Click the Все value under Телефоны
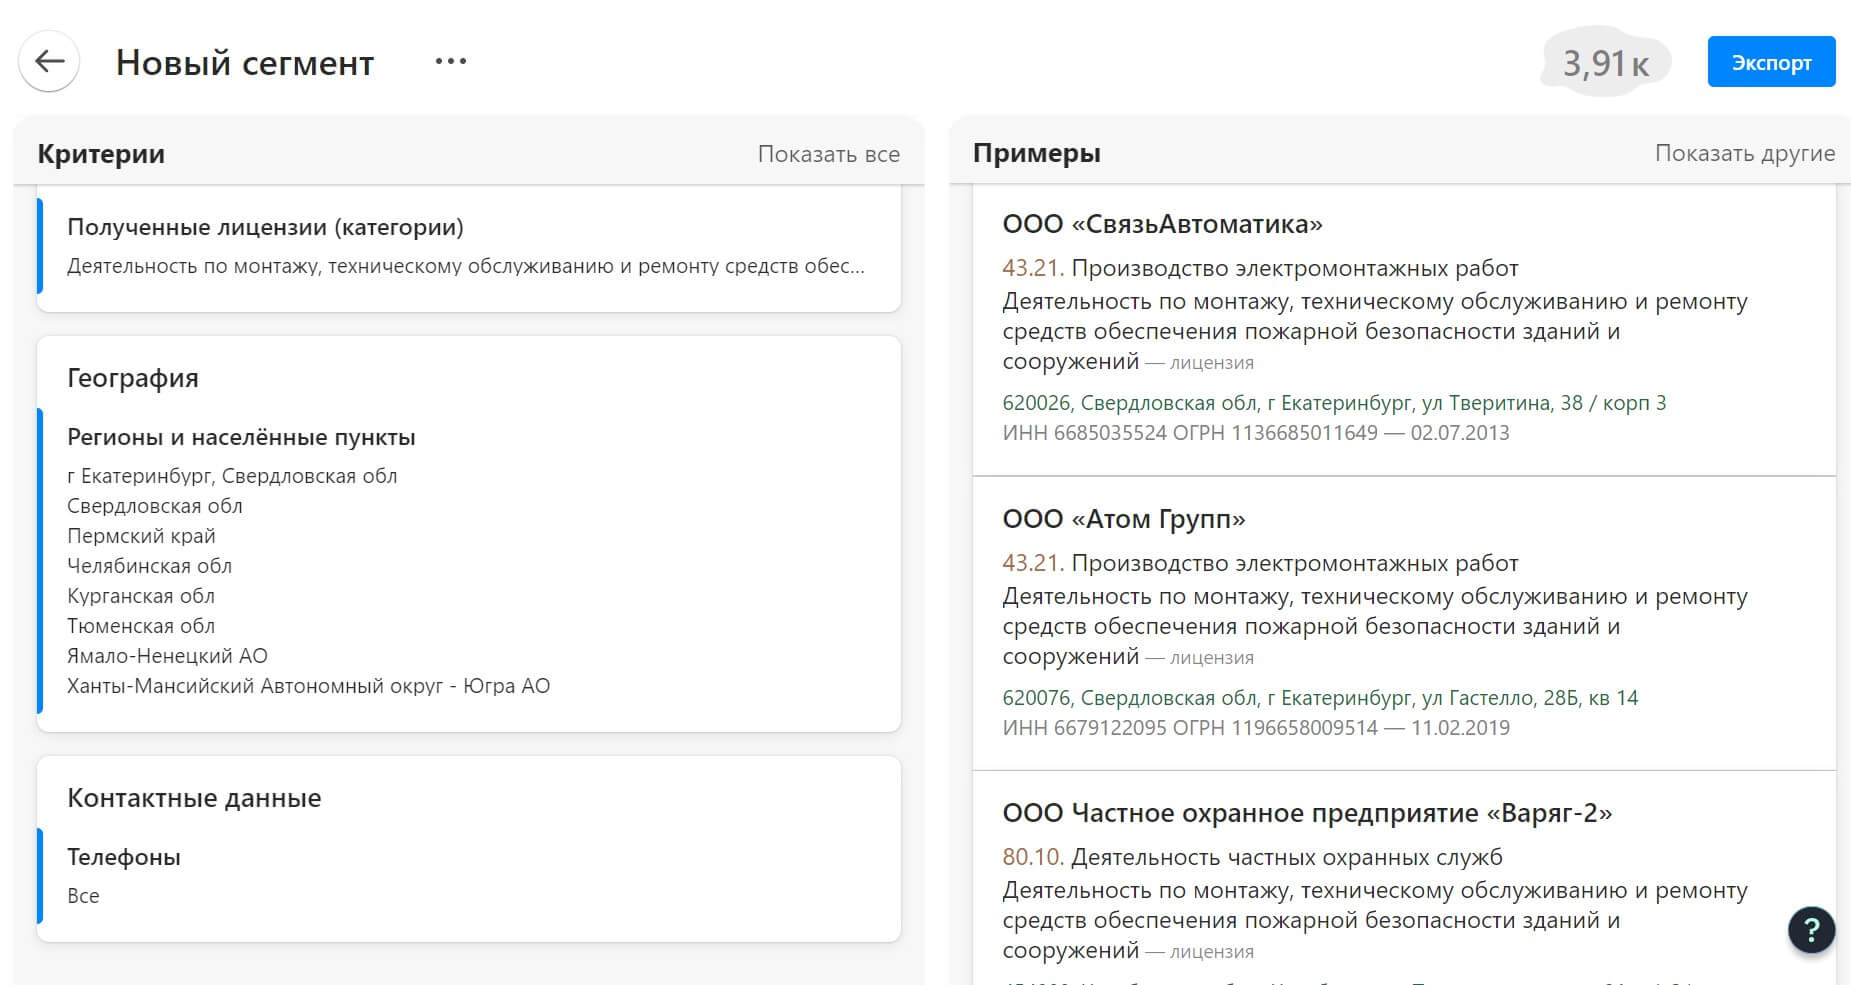The width and height of the screenshot is (1851, 985). [x=83, y=896]
